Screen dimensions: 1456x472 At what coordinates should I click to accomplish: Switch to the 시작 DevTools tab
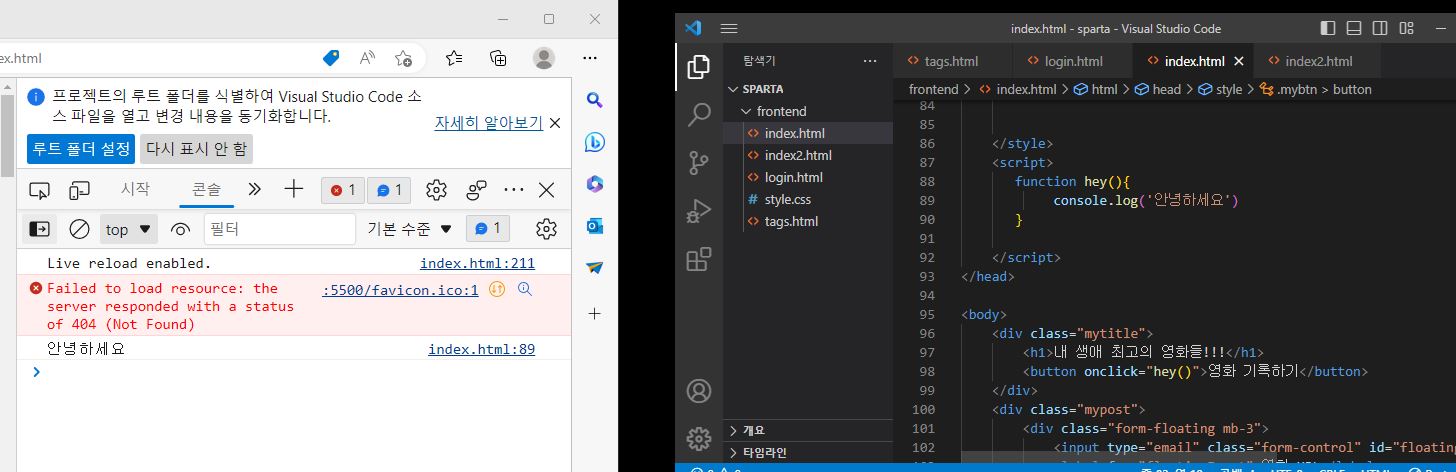coord(135,189)
